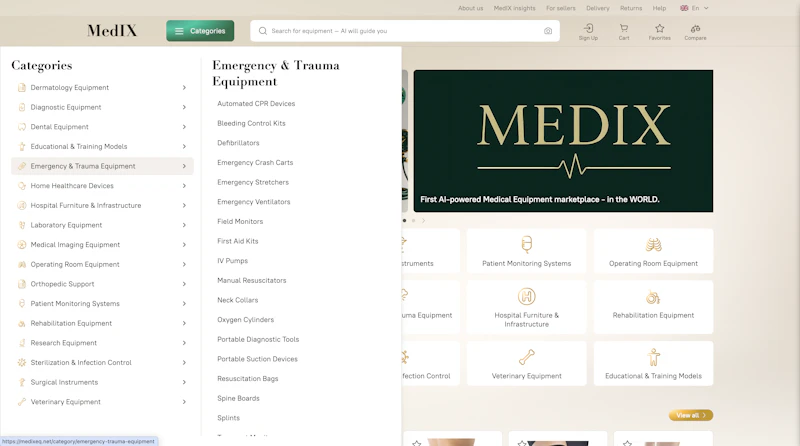Open the Cart icon
The width and height of the screenshot is (800, 446).
point(623,29)
